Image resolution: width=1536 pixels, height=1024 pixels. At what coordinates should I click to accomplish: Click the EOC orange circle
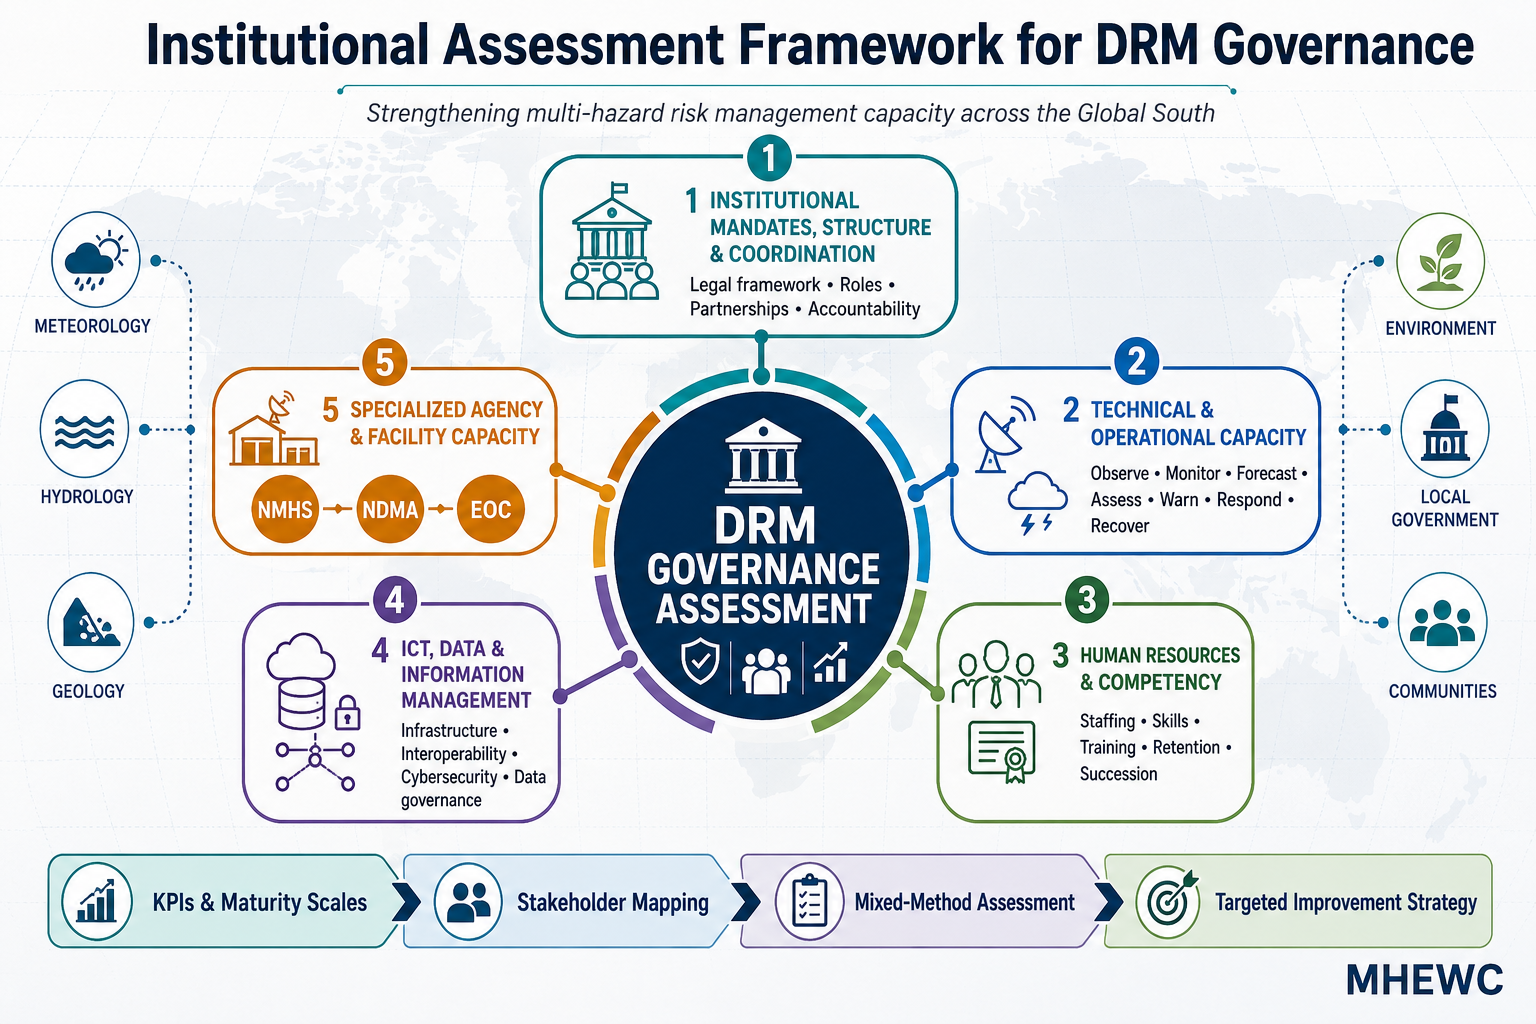click(x=491, y=509)
